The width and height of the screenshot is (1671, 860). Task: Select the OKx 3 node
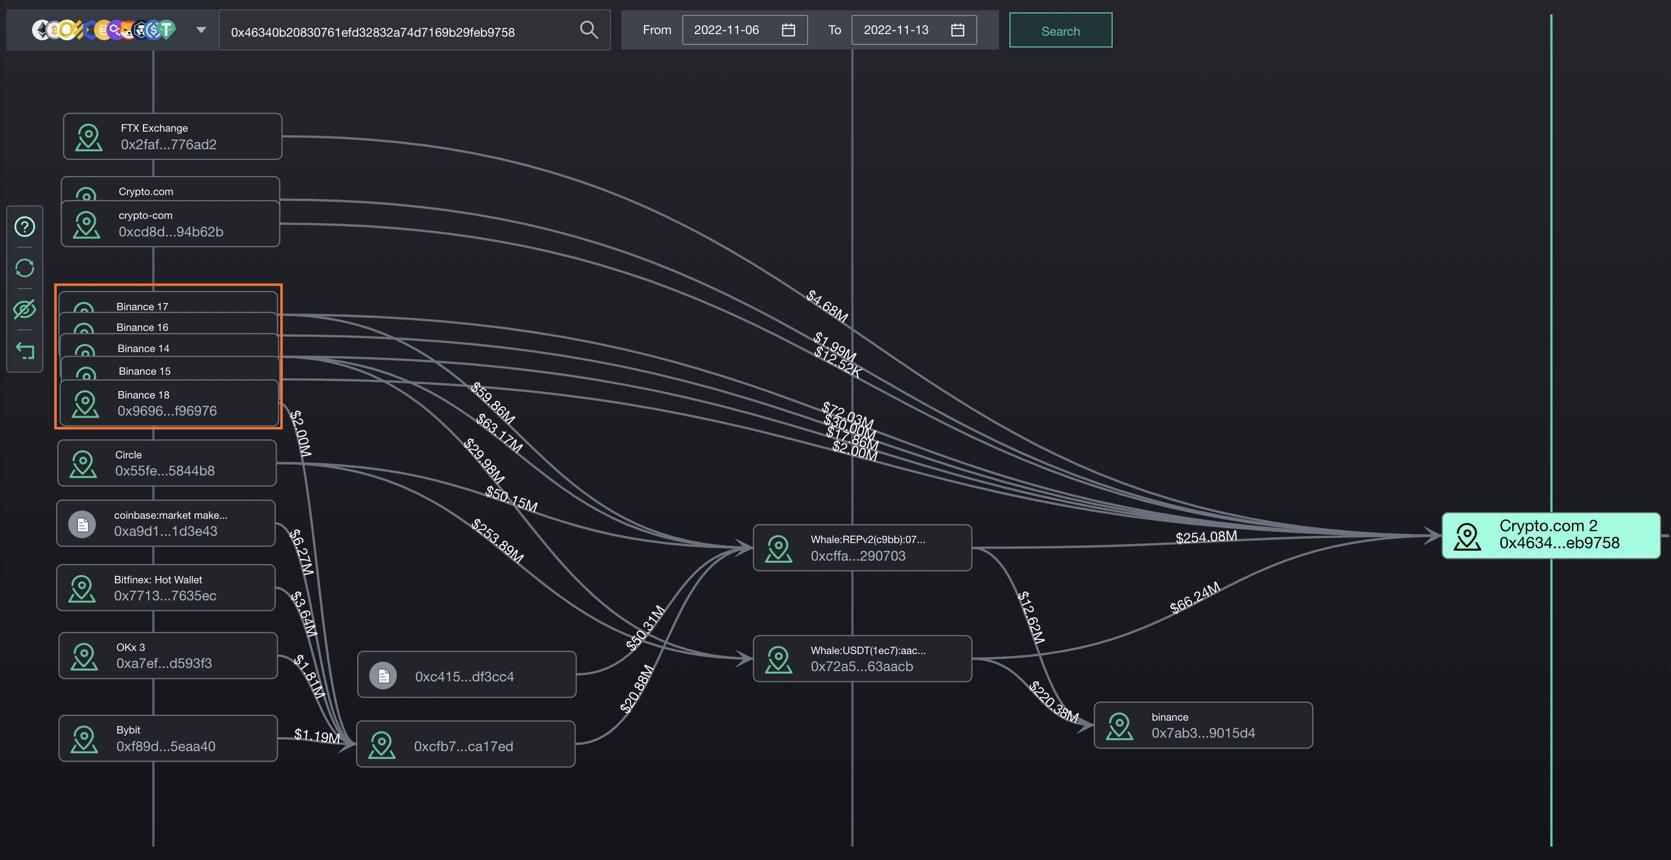click(x=168, y=655)
